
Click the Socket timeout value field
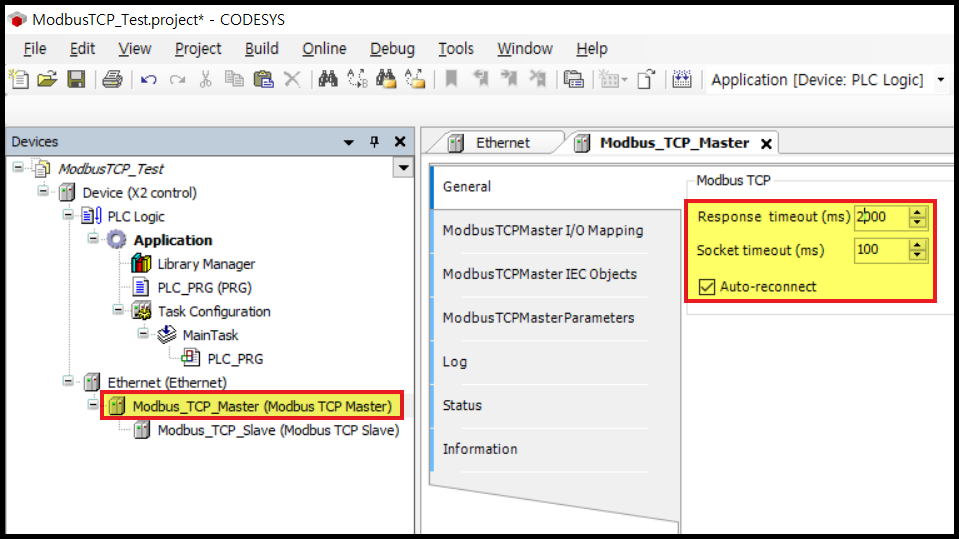[881, 250]
